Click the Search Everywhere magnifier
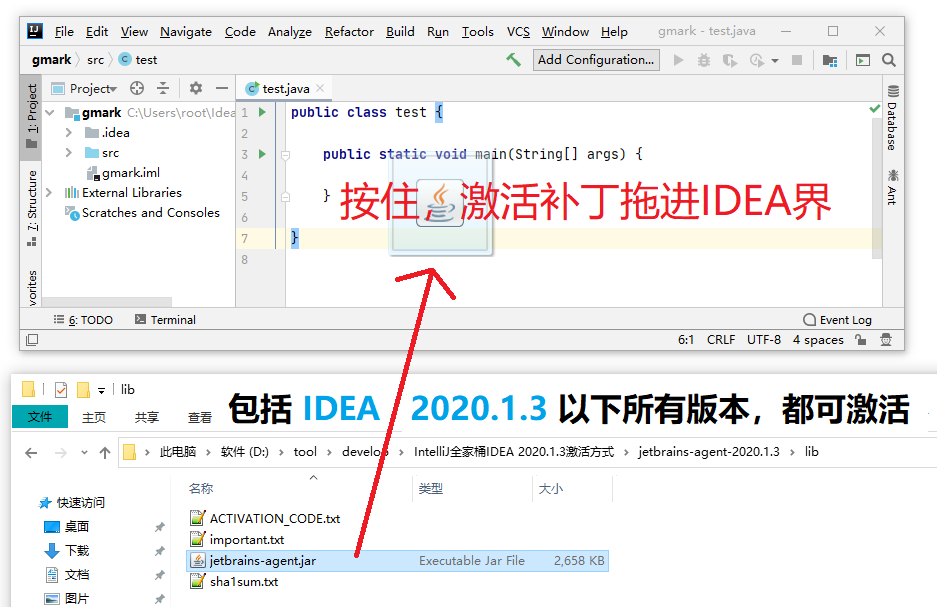Viewport: 937px width, 607px height. pyautogui.click(x=889, y=60)
